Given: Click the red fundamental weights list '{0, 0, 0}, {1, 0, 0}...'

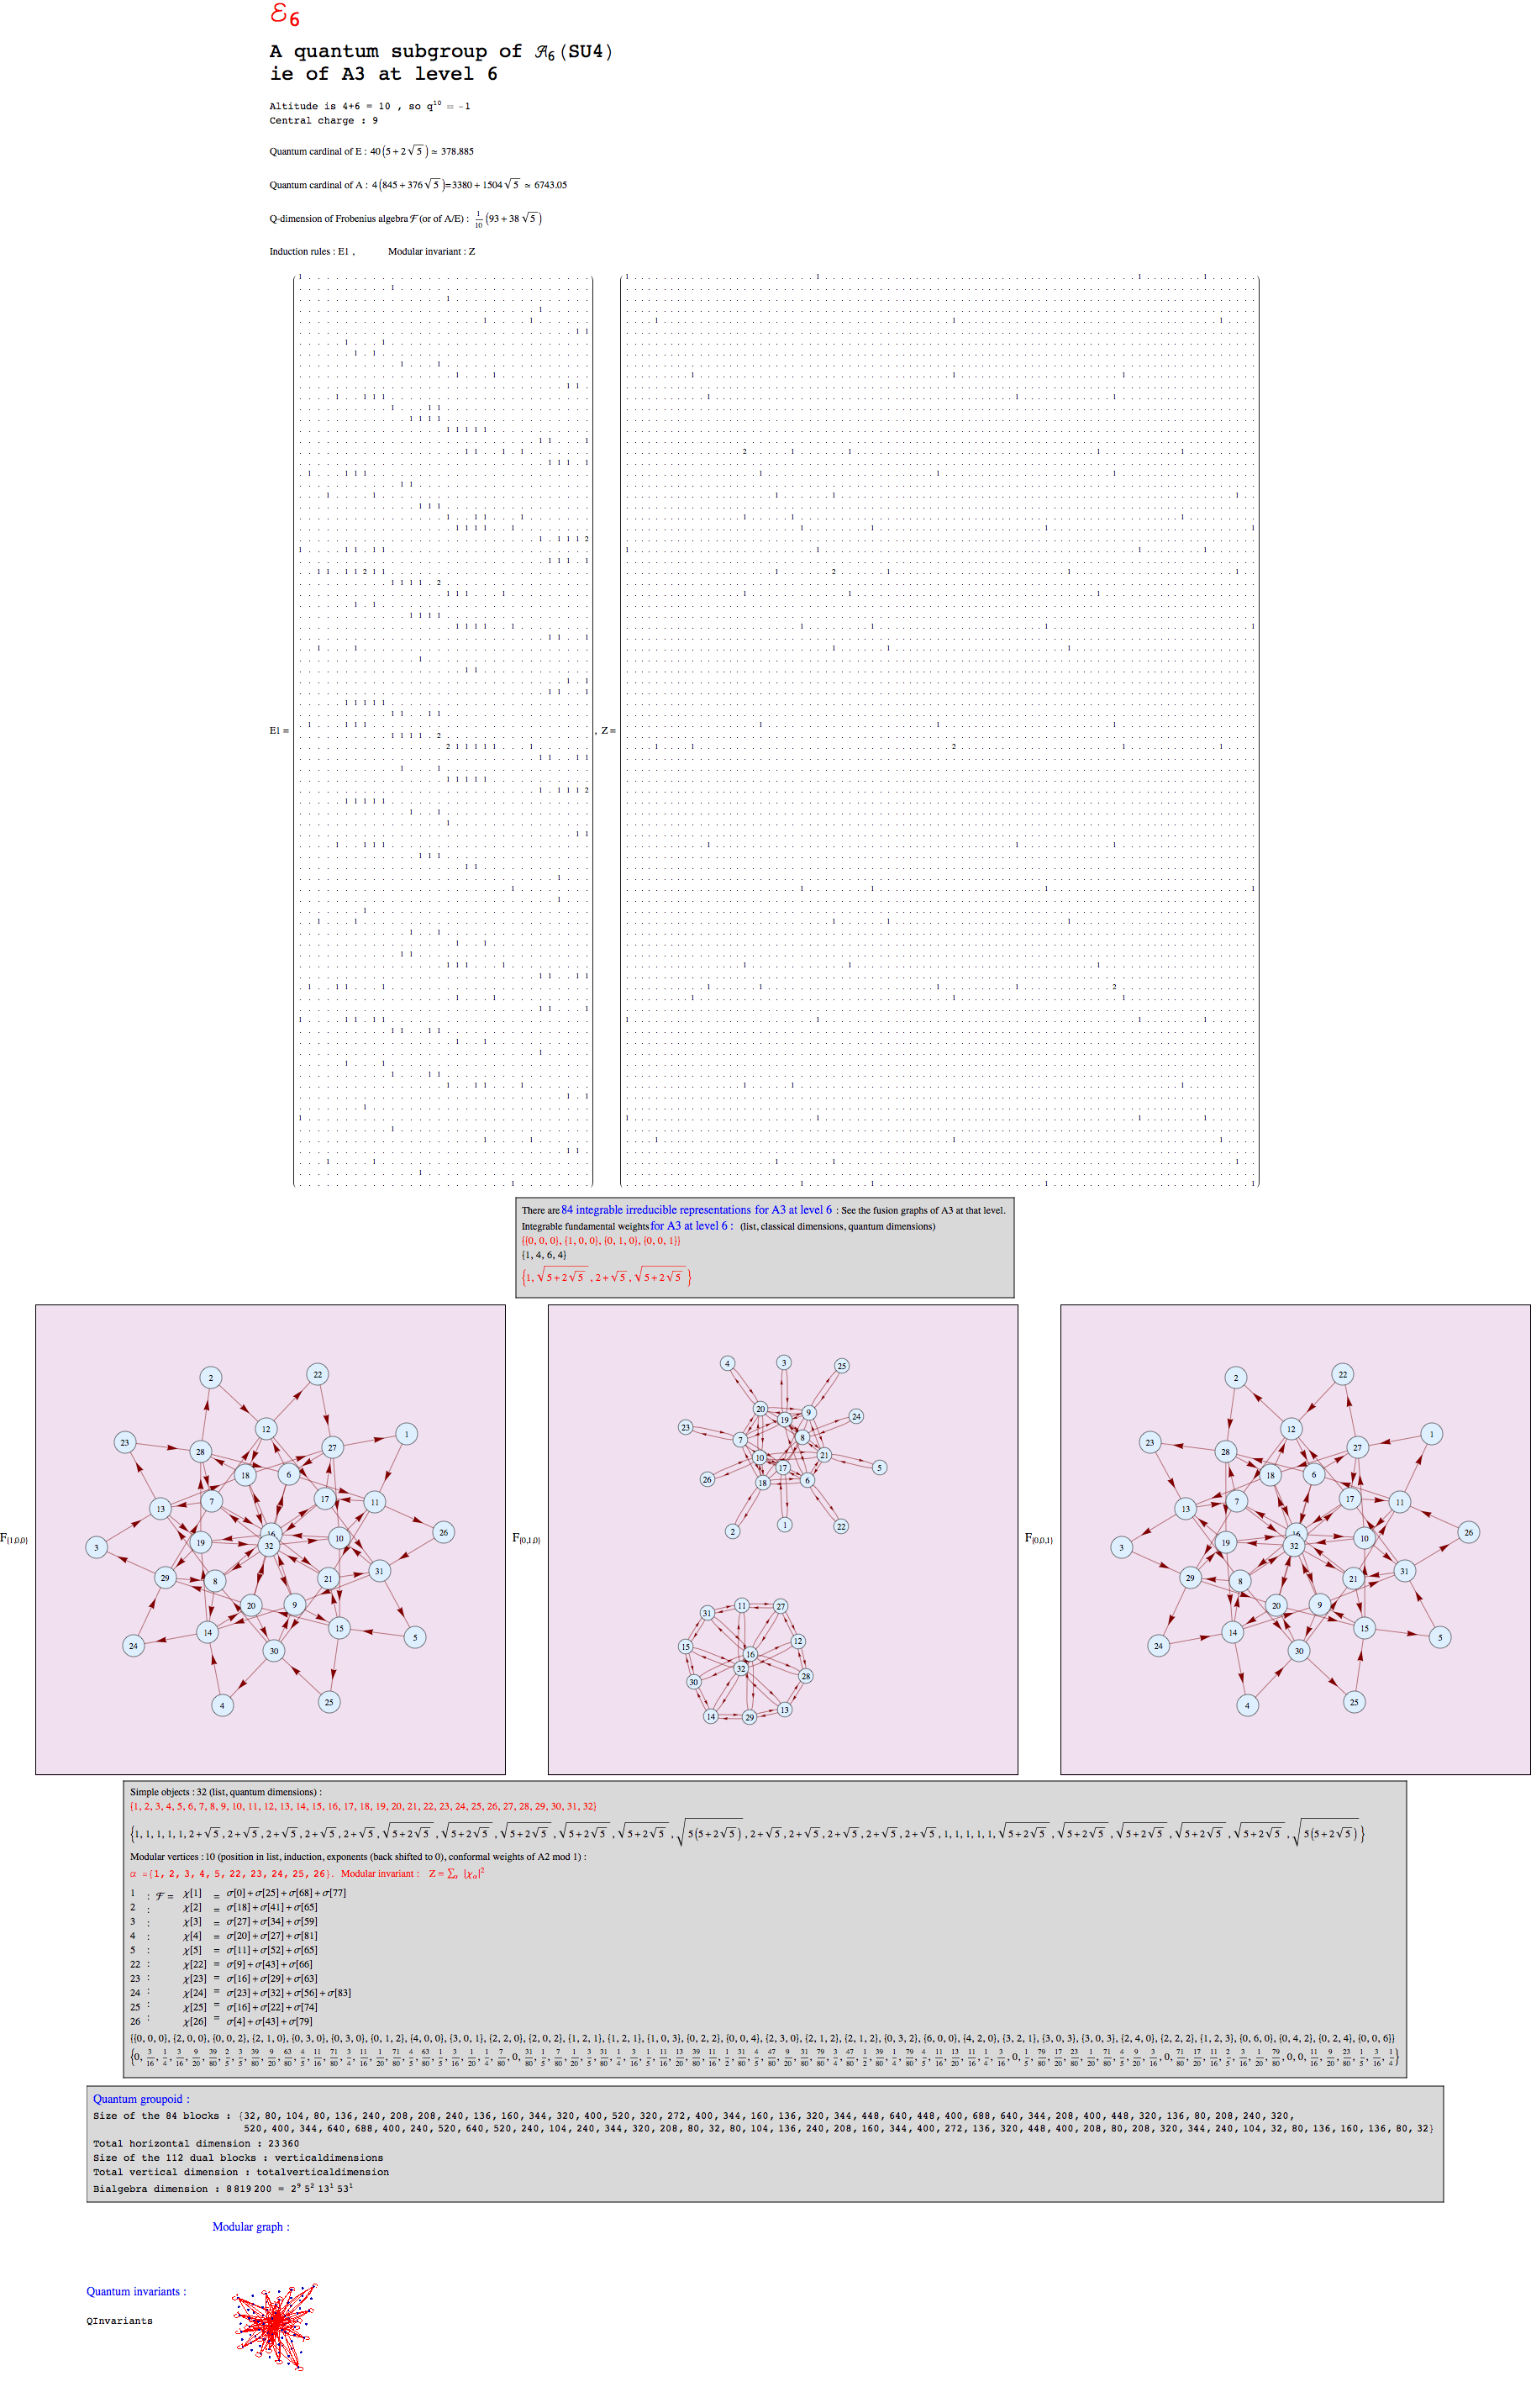Looking at the screenshot, I should (x=601, y=1241).
